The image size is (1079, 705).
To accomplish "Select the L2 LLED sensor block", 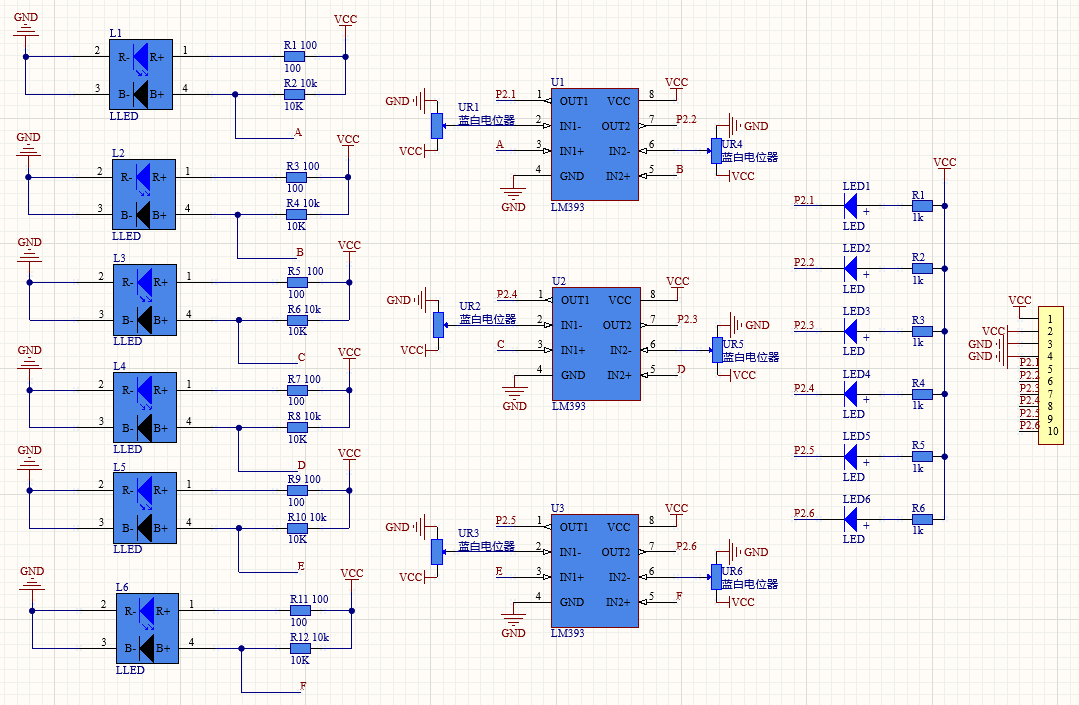I will (x=144, y=195).
